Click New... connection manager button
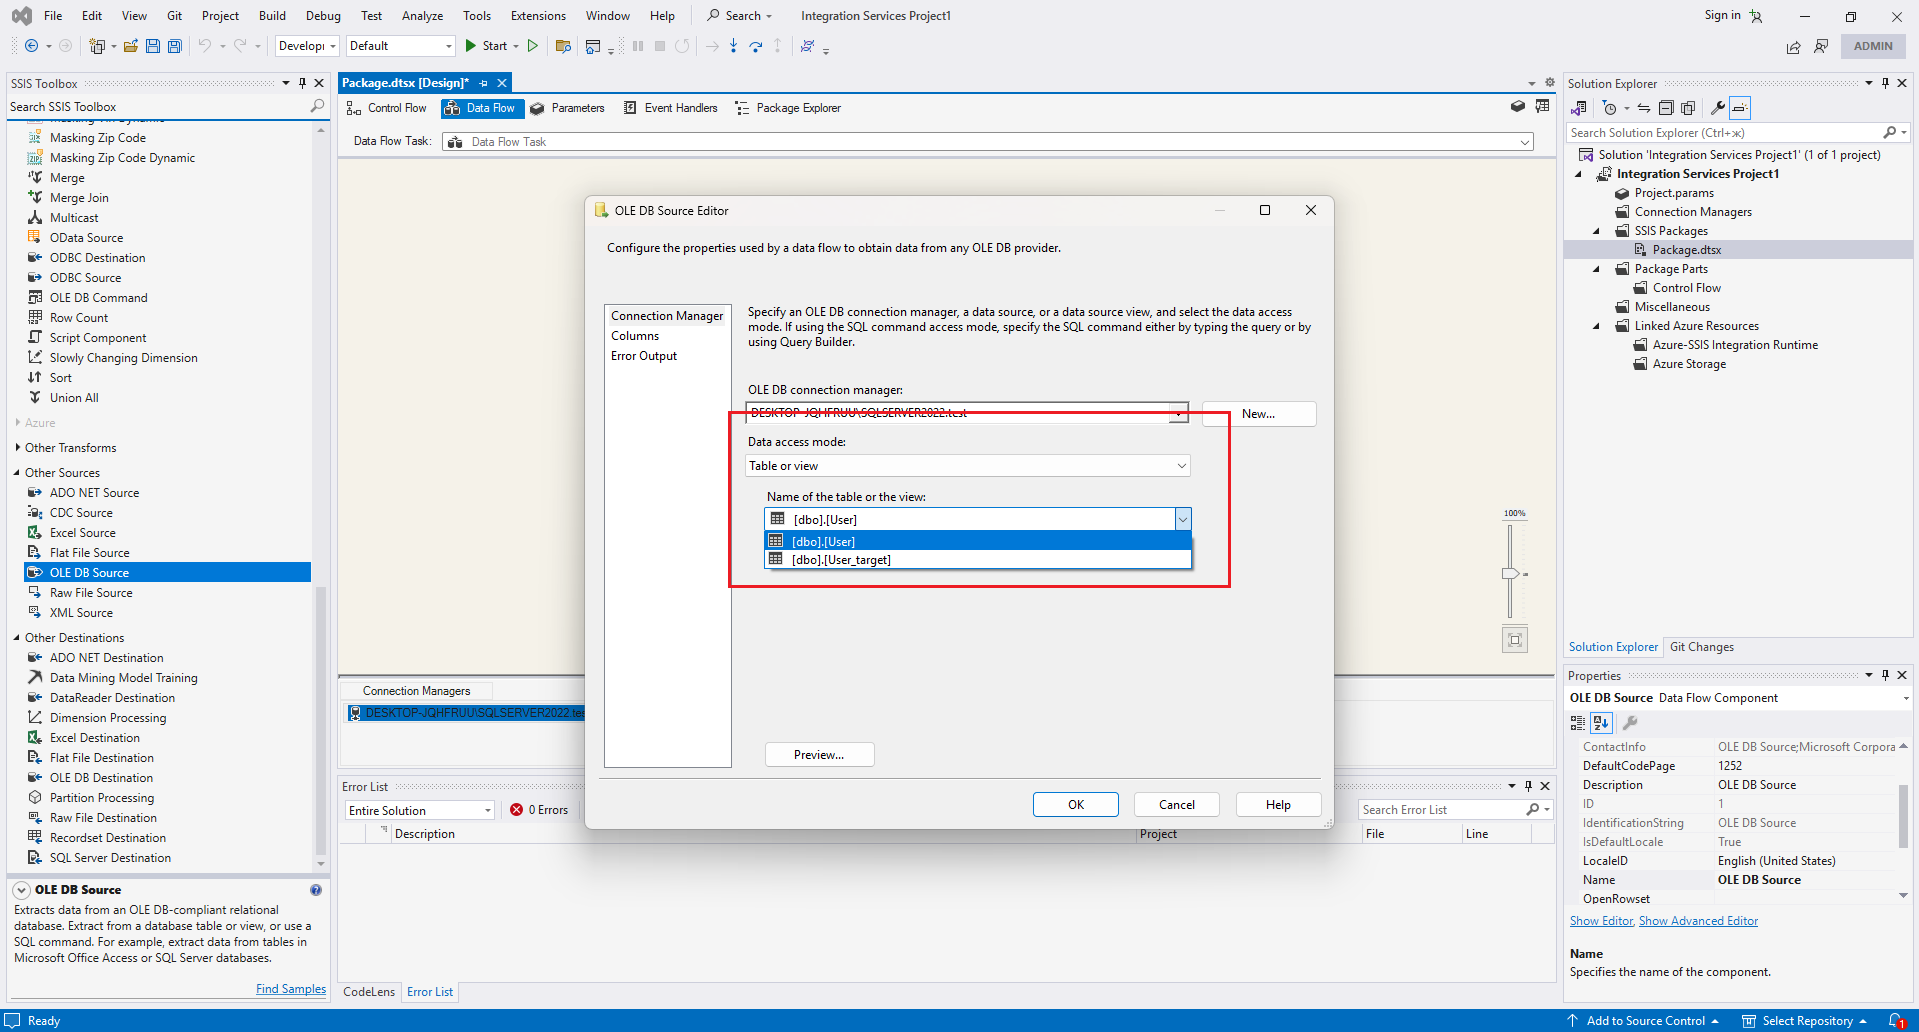The image size is (1919, 1032). [1259, 414]
